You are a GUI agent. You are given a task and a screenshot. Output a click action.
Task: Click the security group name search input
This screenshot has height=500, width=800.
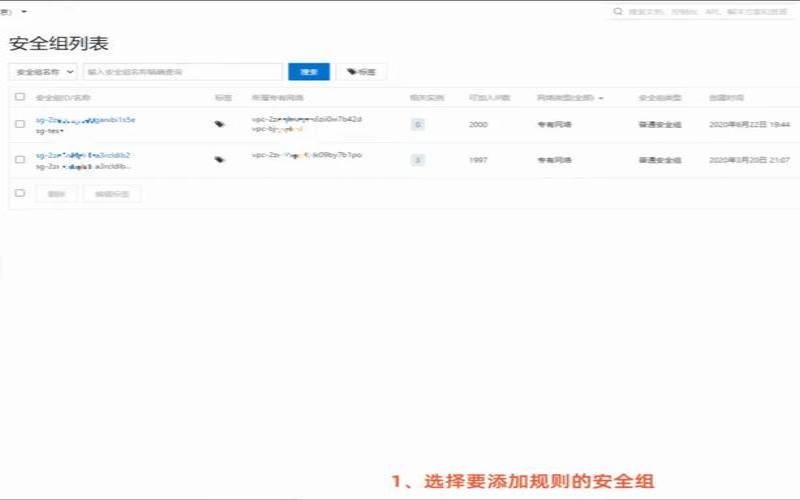(x=183, y=72)
